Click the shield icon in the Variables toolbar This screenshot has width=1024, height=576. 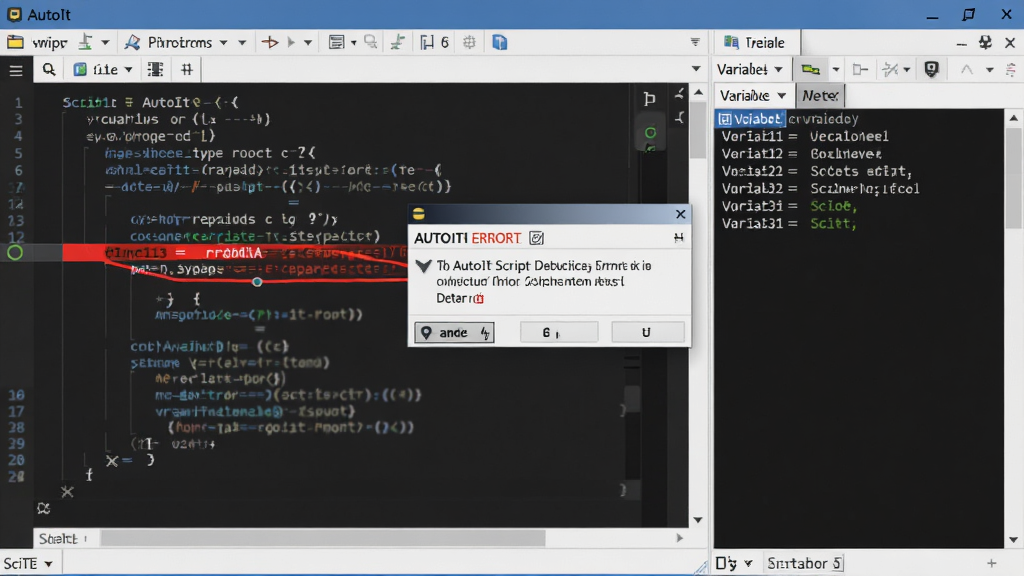(x=931, y=69)
